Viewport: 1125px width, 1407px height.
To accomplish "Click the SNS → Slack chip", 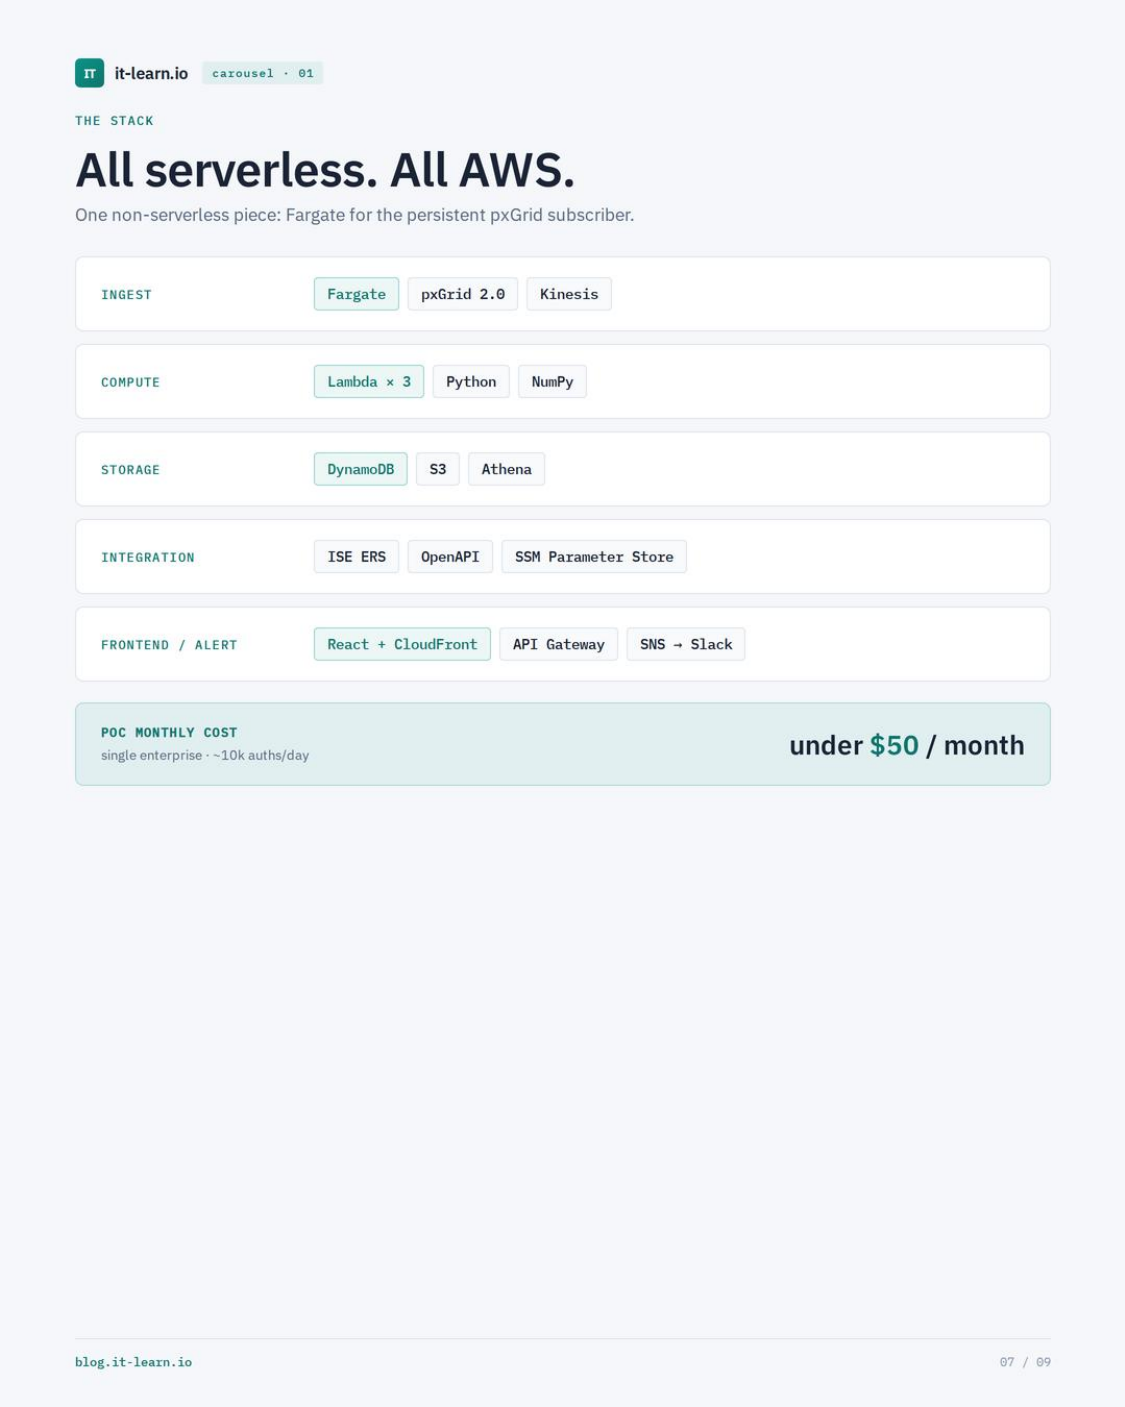I will pos(686,644).
